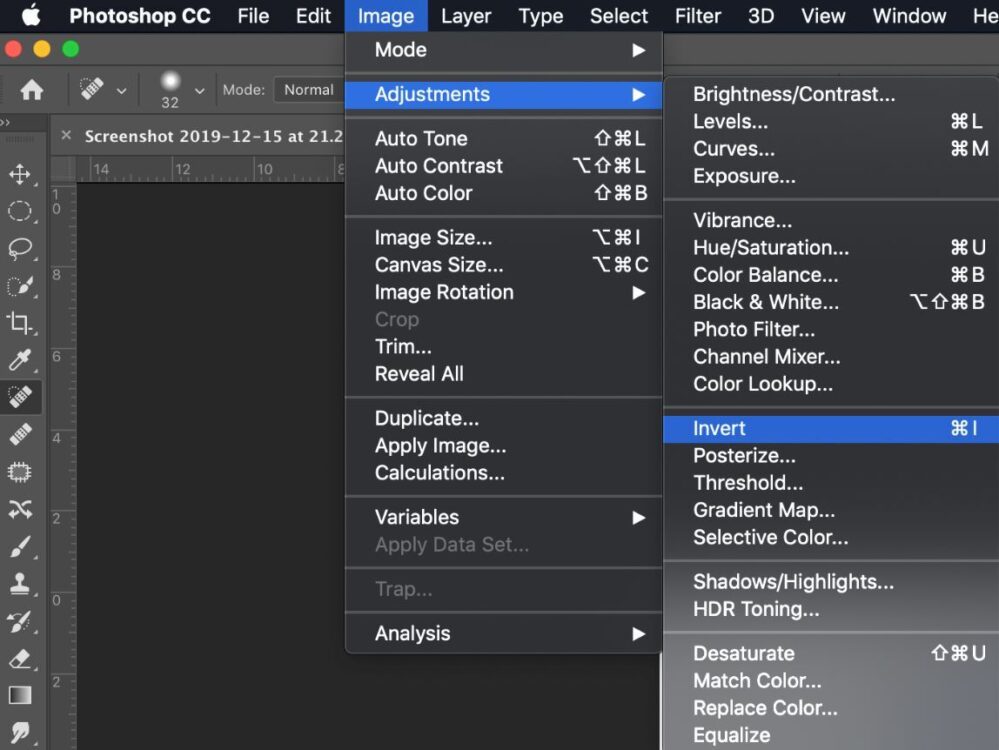Select the Brush tool
Image resolution: width=999 pixels, height=750 pixels.
20,547
